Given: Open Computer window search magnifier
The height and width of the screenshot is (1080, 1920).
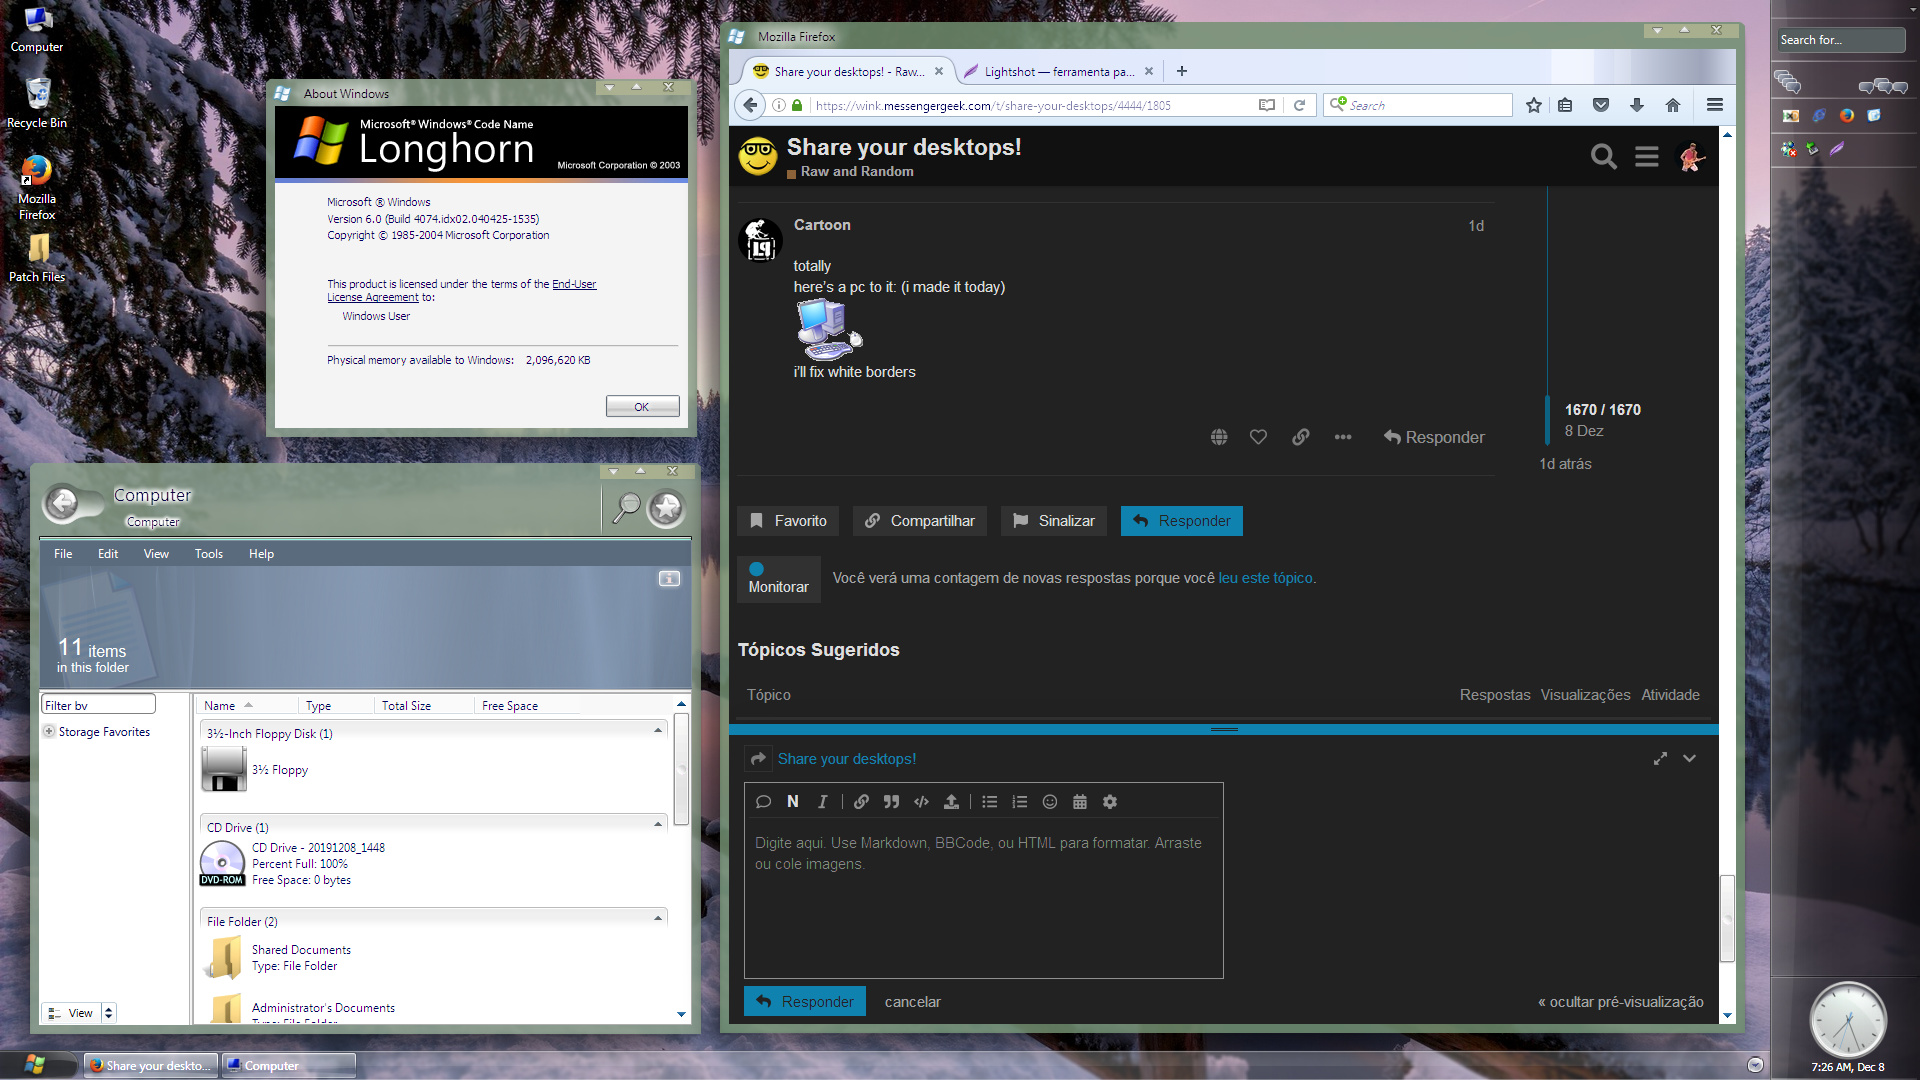Looking at the screenshot, I should pos(626,507).
